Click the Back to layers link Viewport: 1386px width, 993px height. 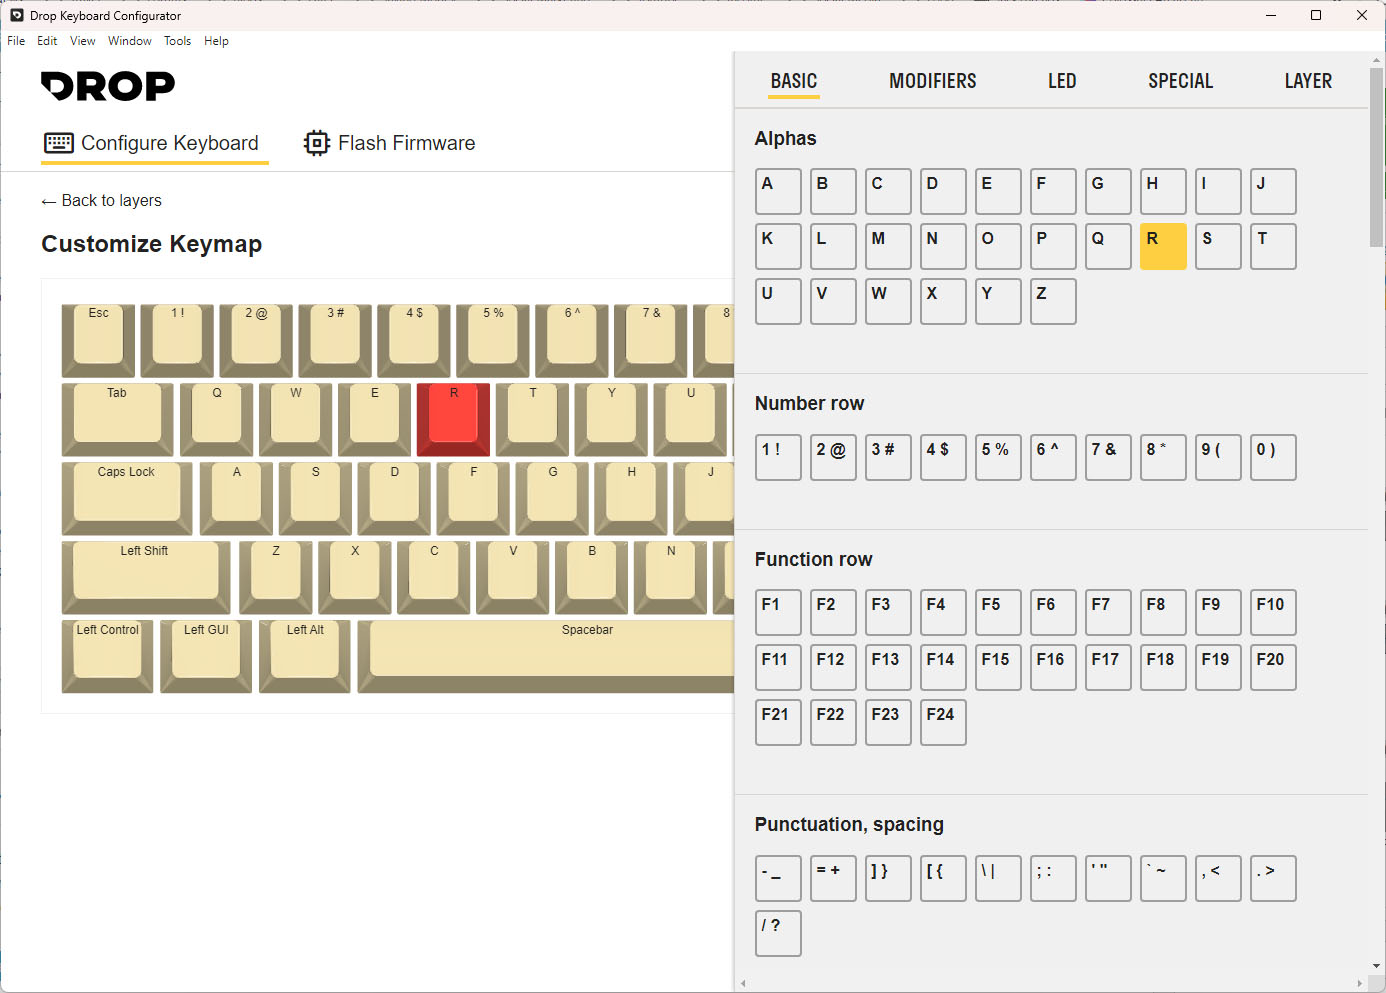coord(101,200)
